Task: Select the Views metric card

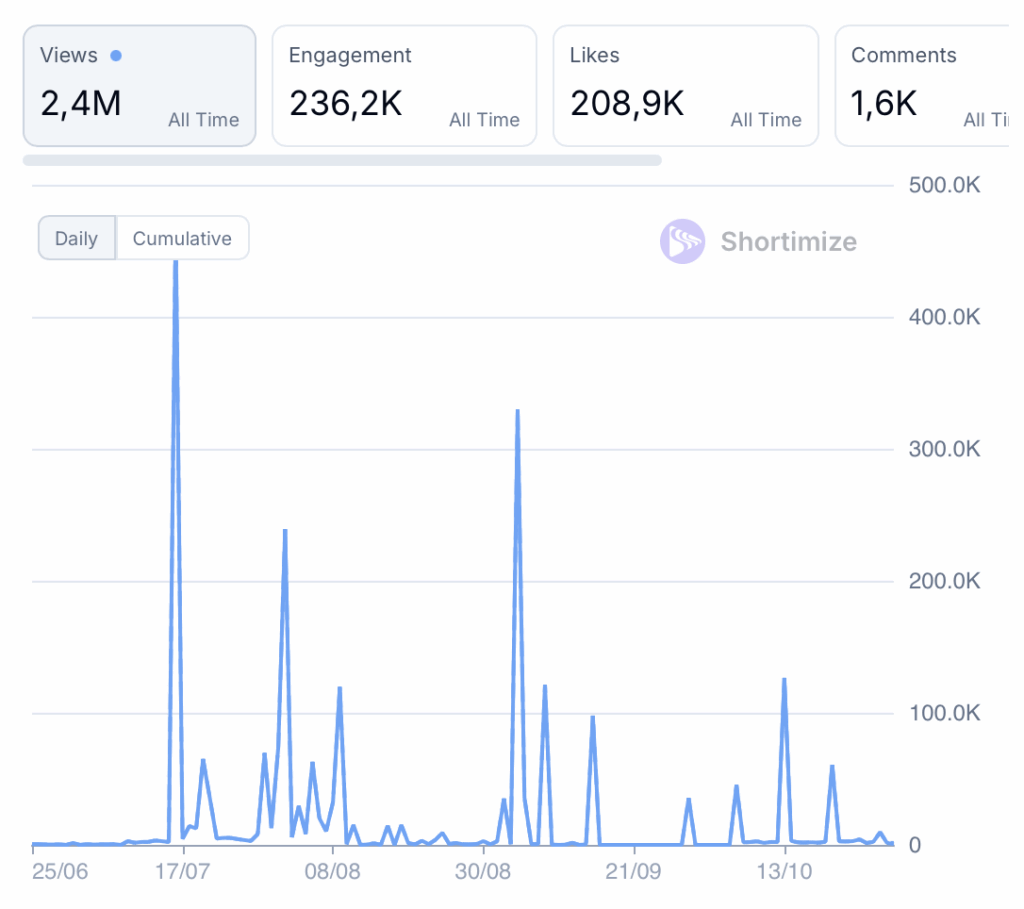Action: click(139, 86)
